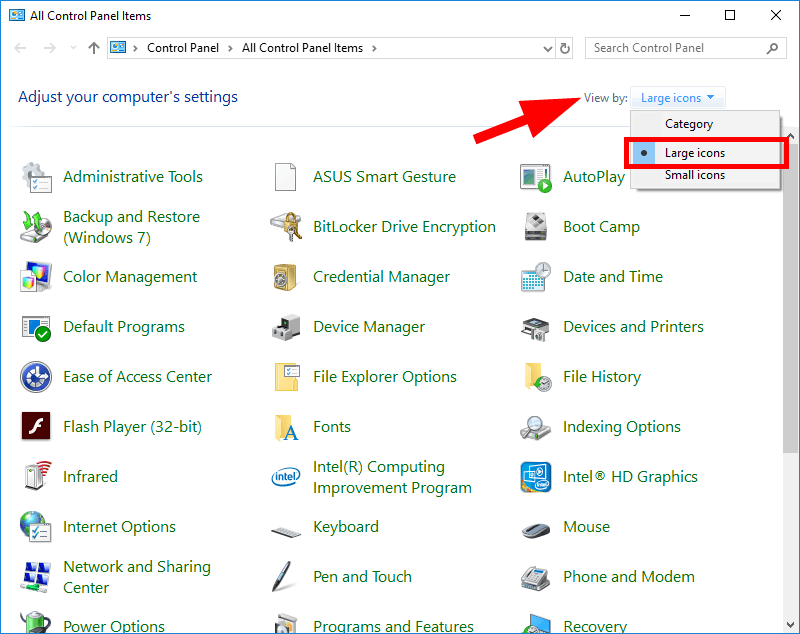
Task: Click the Backup and Restore icon
Action: (x=36, y=227)
